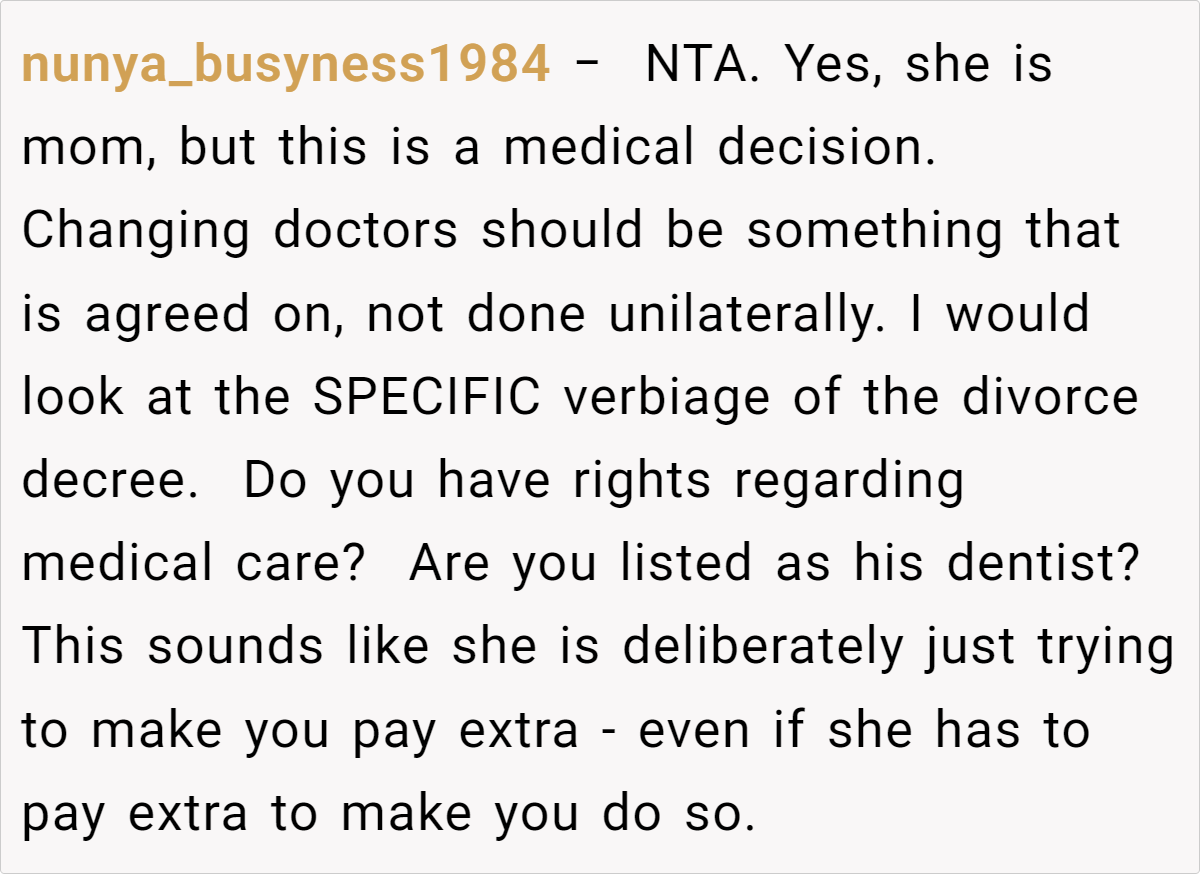Screen dimensions: 1200x874
Task: Click the capitalized word SPECIFIC
Action: [x=427, y=397]
